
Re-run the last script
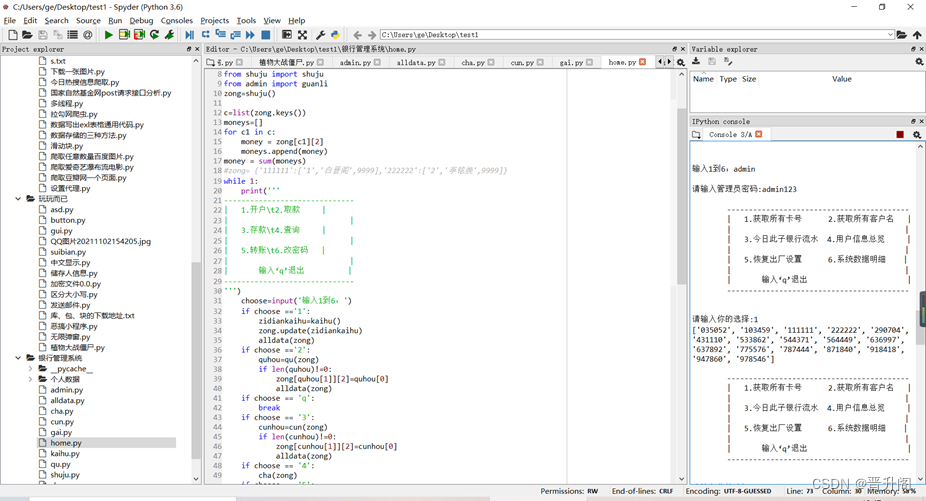pyautogui.click(x=154, y=35)
